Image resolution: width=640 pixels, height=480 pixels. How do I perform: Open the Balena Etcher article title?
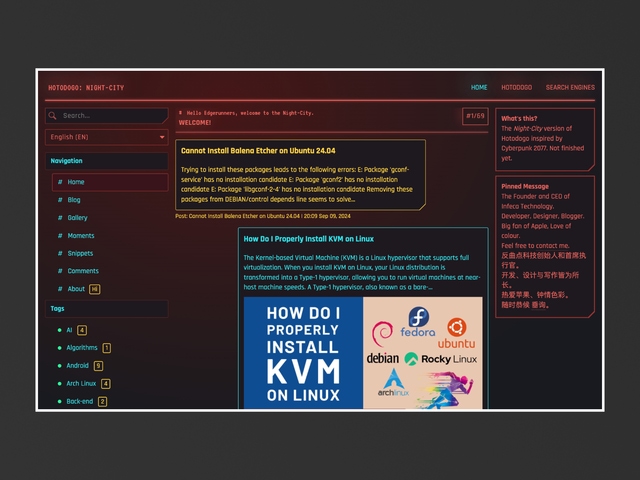pos(255,151)
